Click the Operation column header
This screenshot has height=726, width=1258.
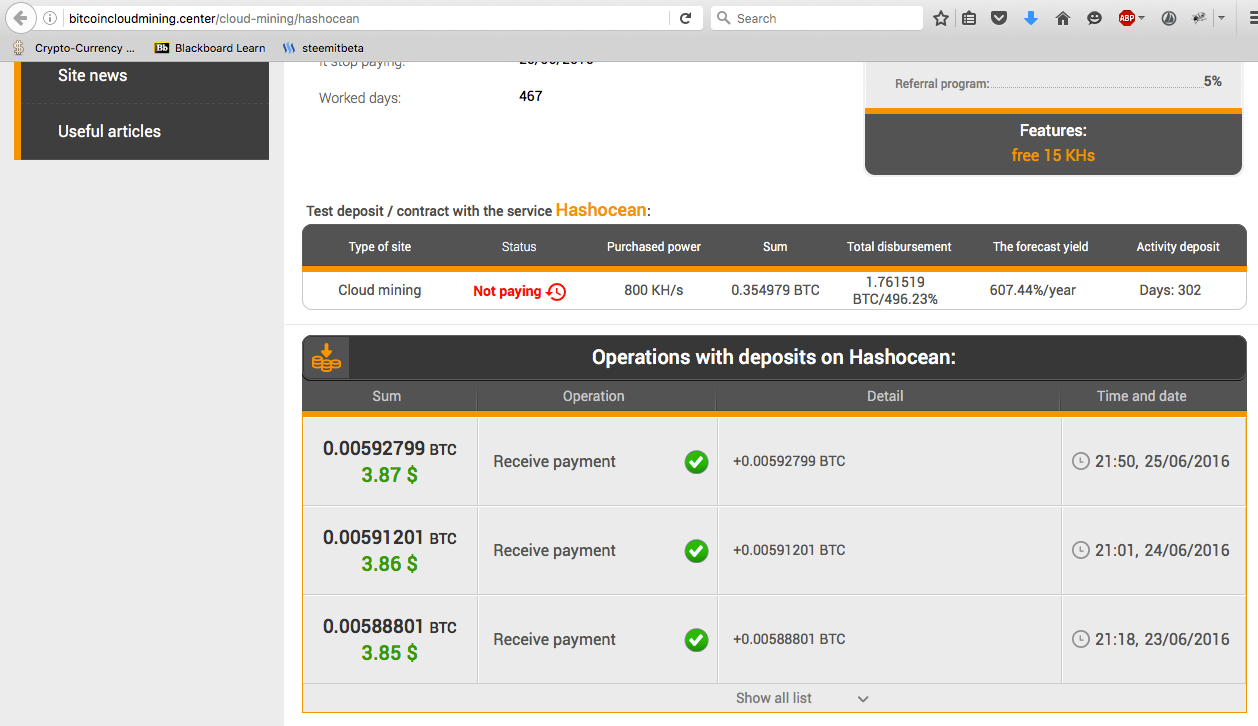point(594,396)
